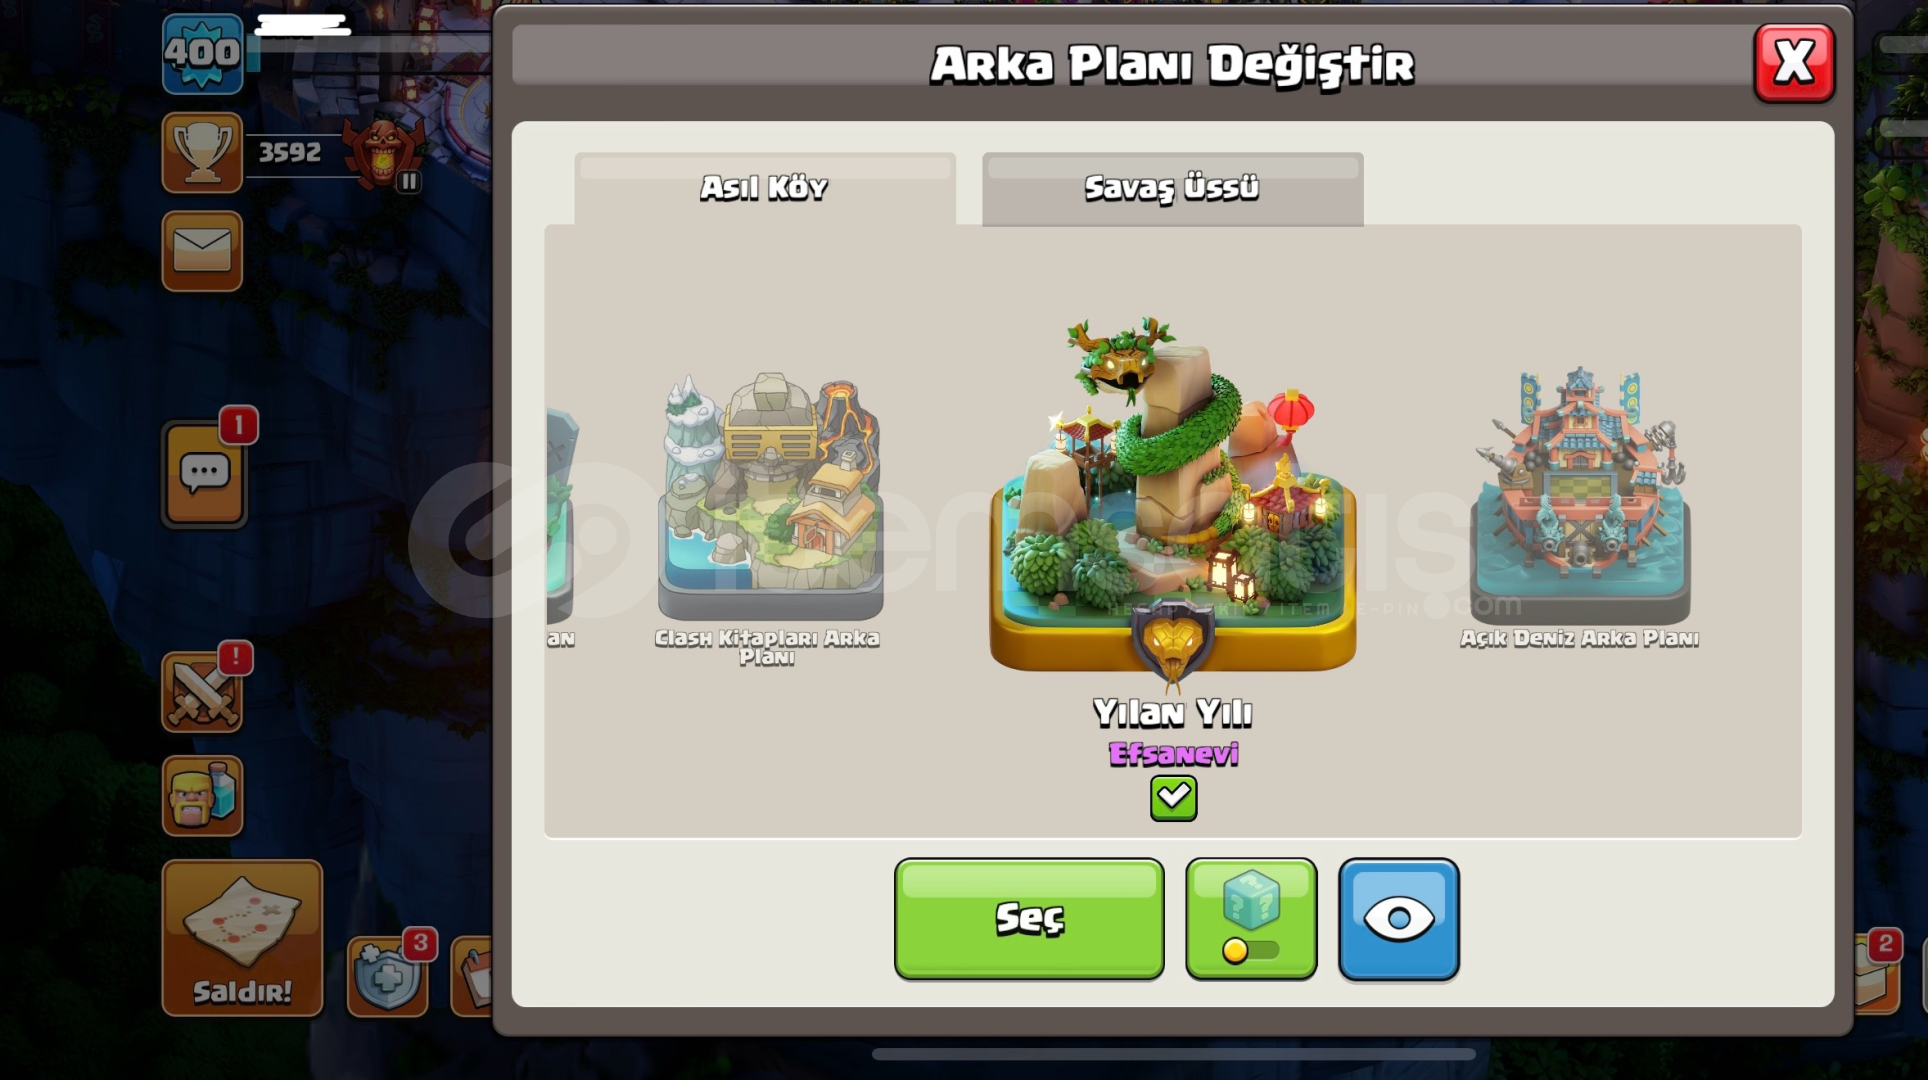The image size is (1928, 1080).
Task: Open the crossed swords clan war icon
Action: pyautogui.click(x=202, y=692)
